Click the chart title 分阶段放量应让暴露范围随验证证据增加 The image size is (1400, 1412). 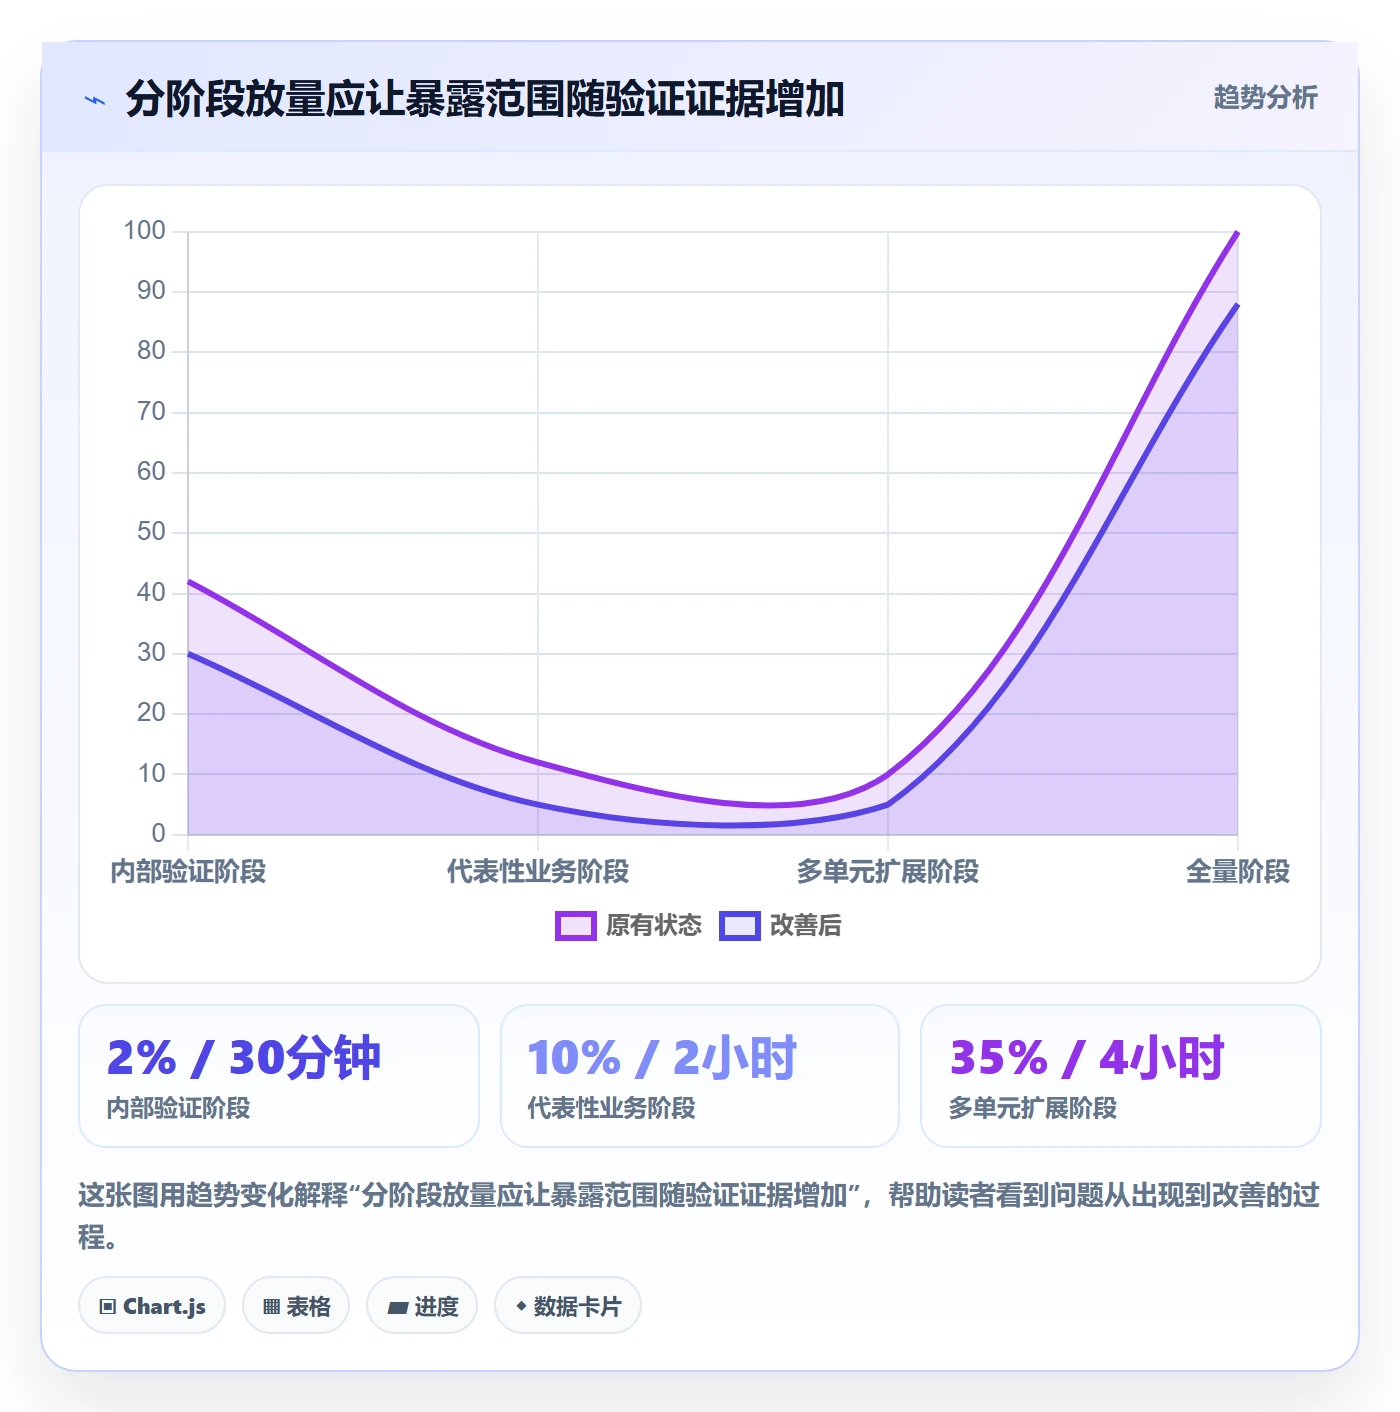point(485,99)
